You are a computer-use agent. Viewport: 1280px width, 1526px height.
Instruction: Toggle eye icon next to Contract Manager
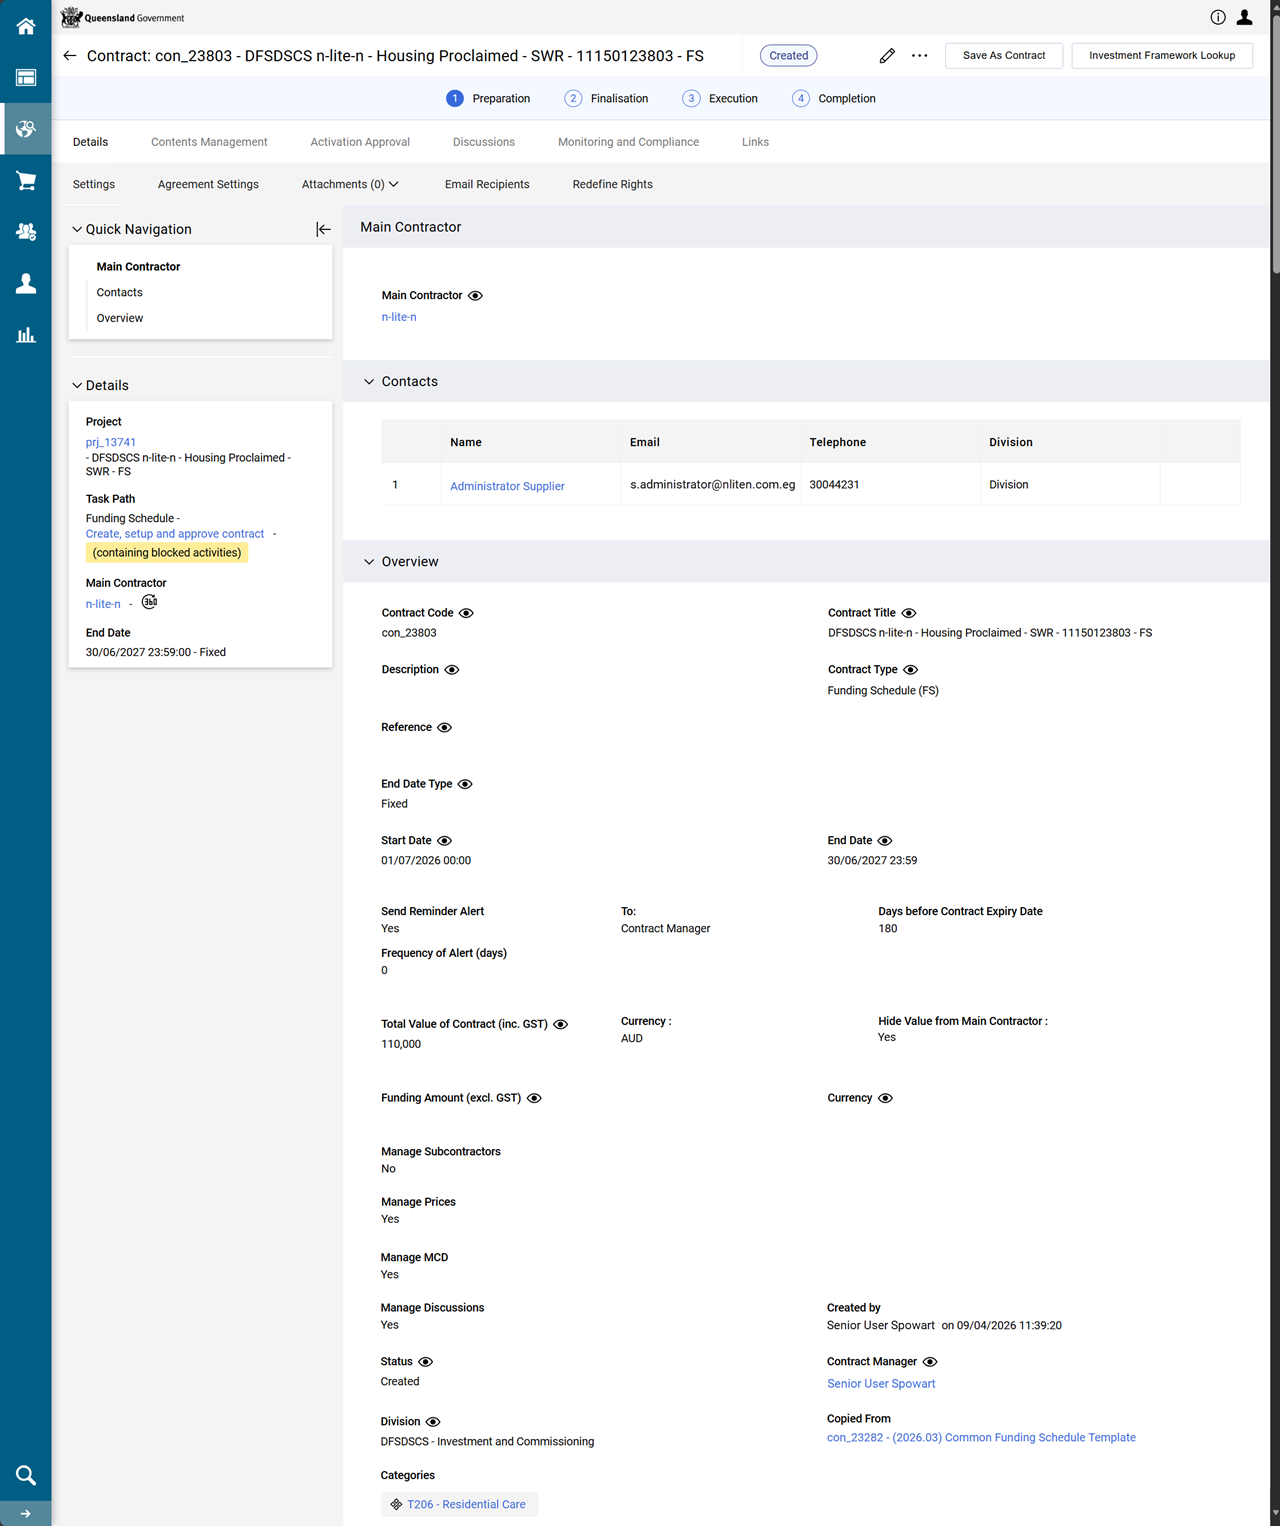click(x=930, y=1362)
